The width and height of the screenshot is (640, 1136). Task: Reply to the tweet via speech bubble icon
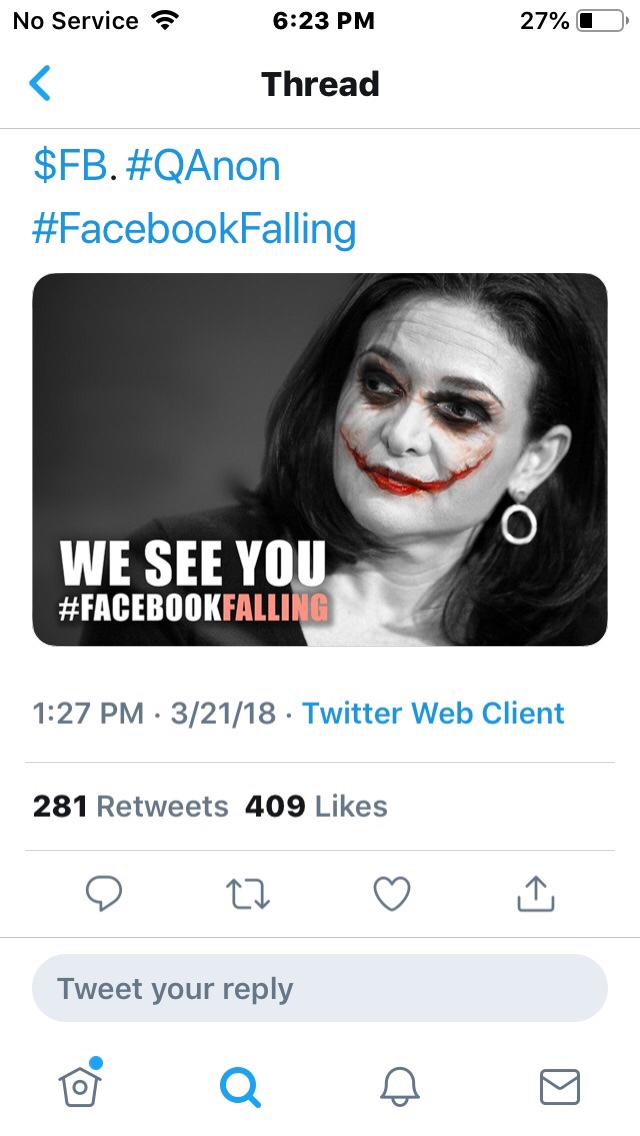(x=103, y=894)
